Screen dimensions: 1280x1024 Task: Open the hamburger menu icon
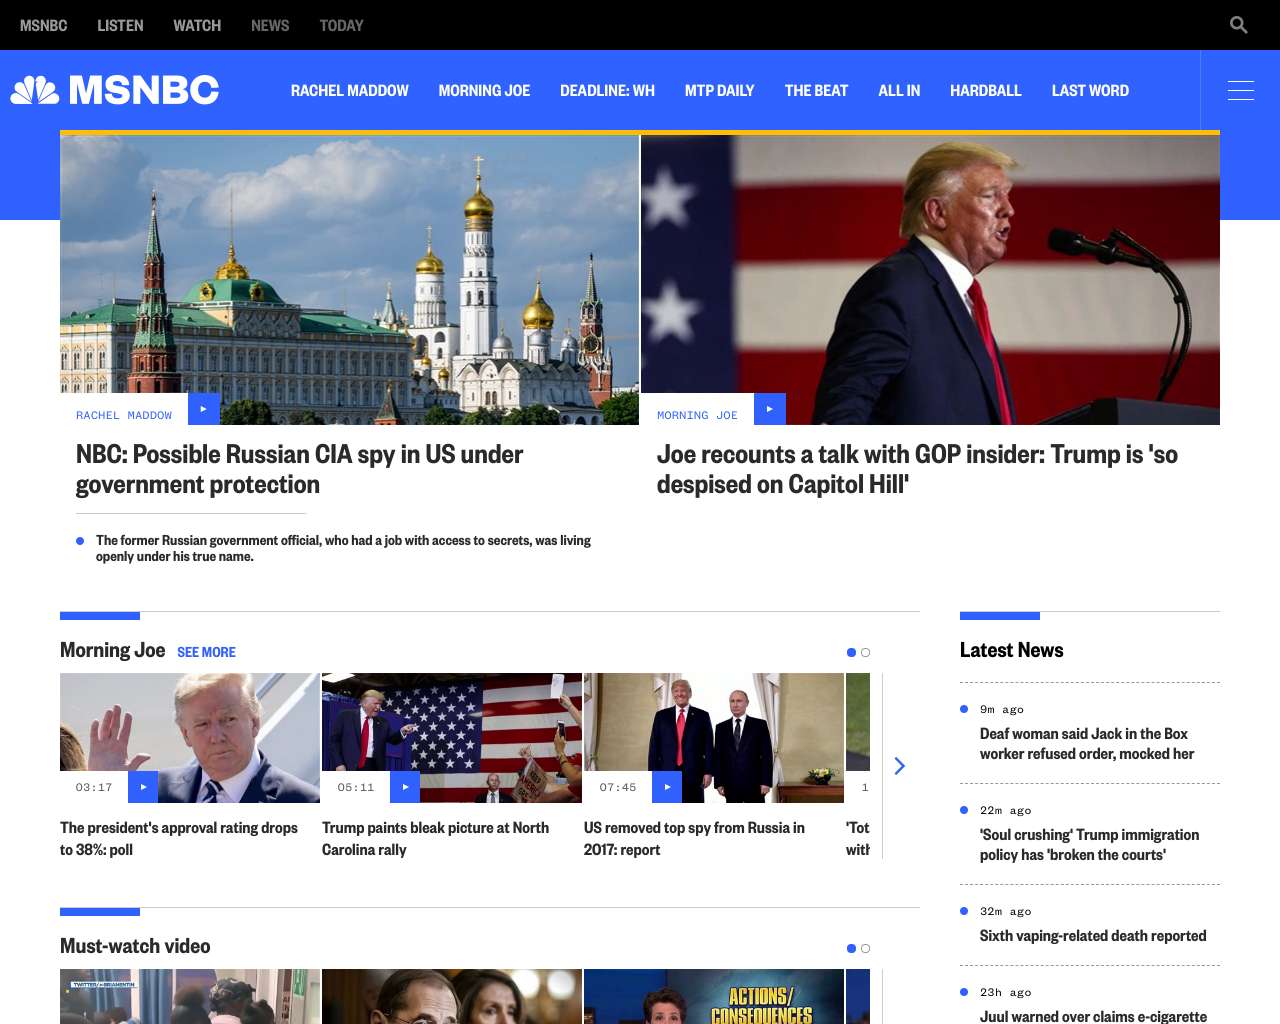(1241, 90)
